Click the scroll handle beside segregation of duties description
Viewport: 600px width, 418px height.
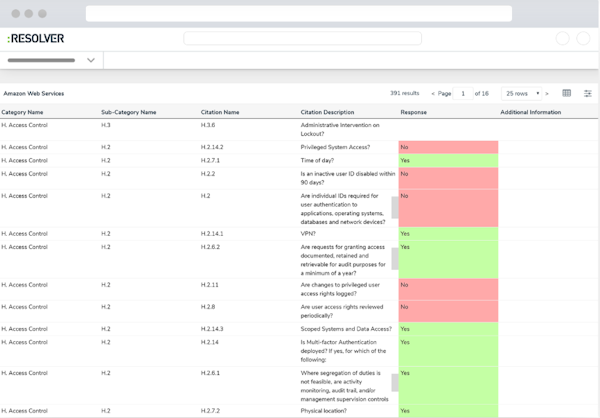coord(395,383)
